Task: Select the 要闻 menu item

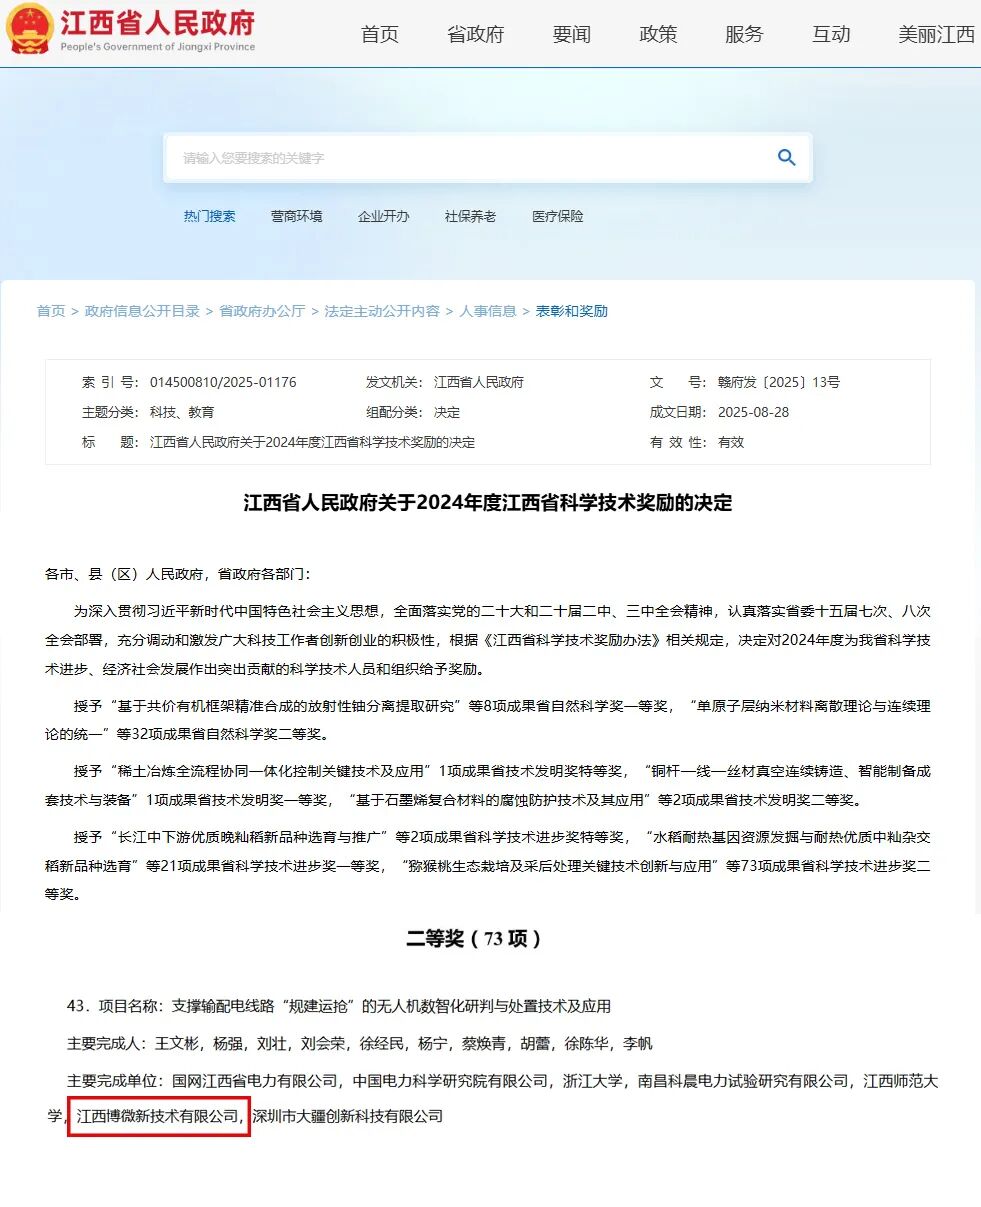Action: point(571,33)
